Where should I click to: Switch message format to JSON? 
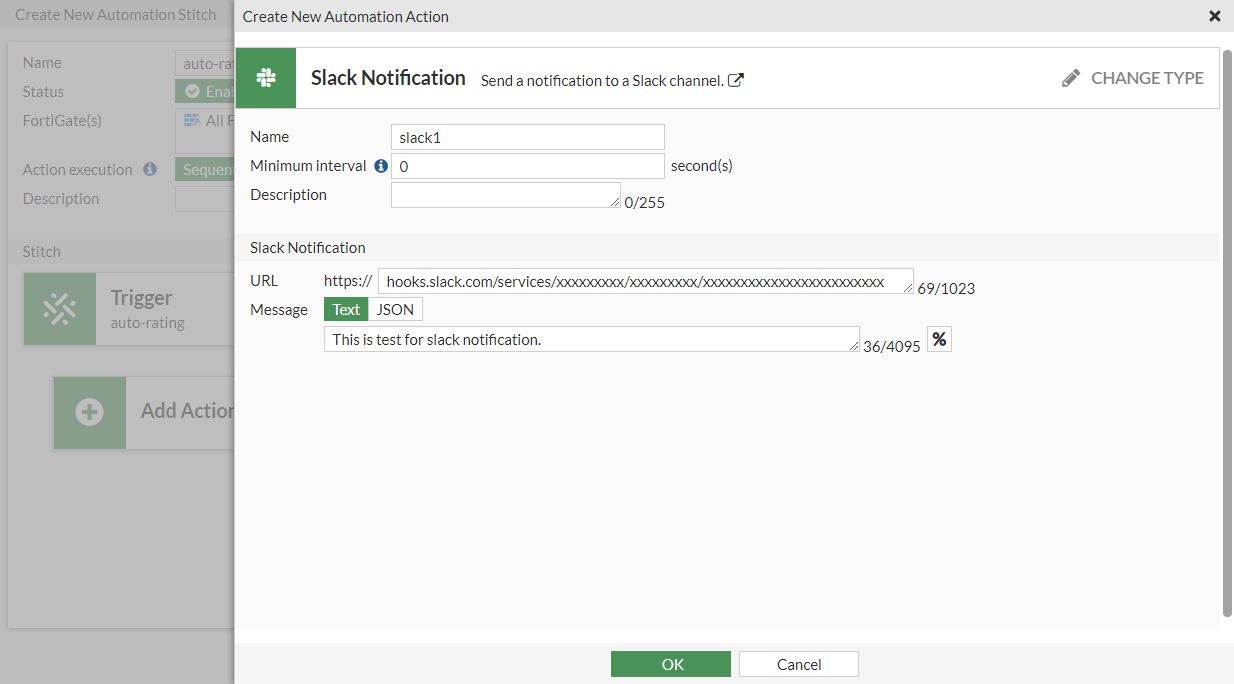(x=395, y=310)
